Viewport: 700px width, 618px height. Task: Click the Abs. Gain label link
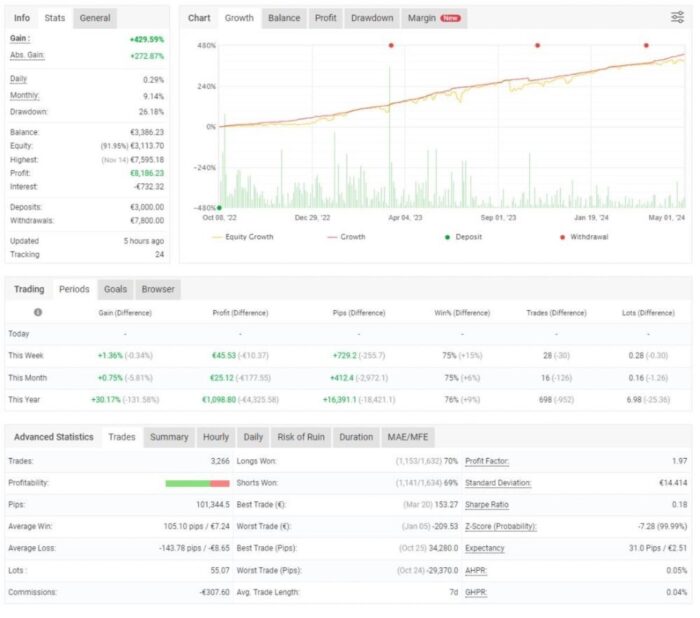[x=27, y=56]
